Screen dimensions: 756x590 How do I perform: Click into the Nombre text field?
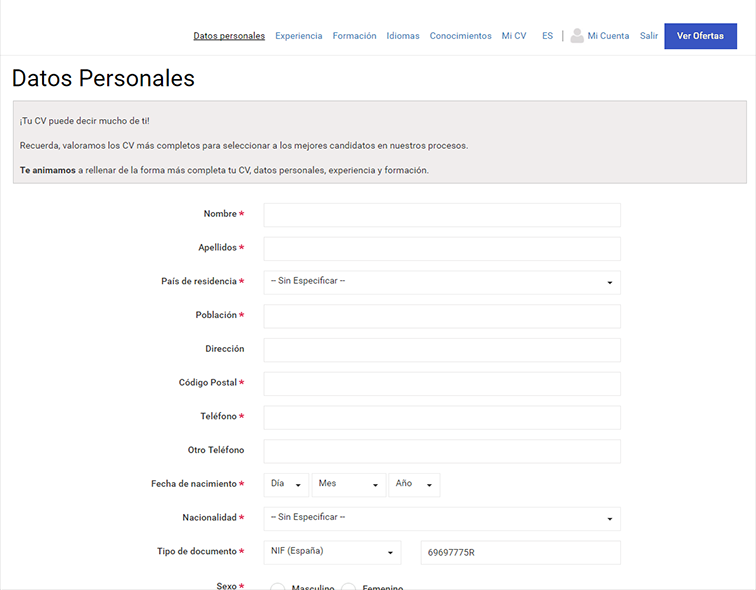[441, 215]
